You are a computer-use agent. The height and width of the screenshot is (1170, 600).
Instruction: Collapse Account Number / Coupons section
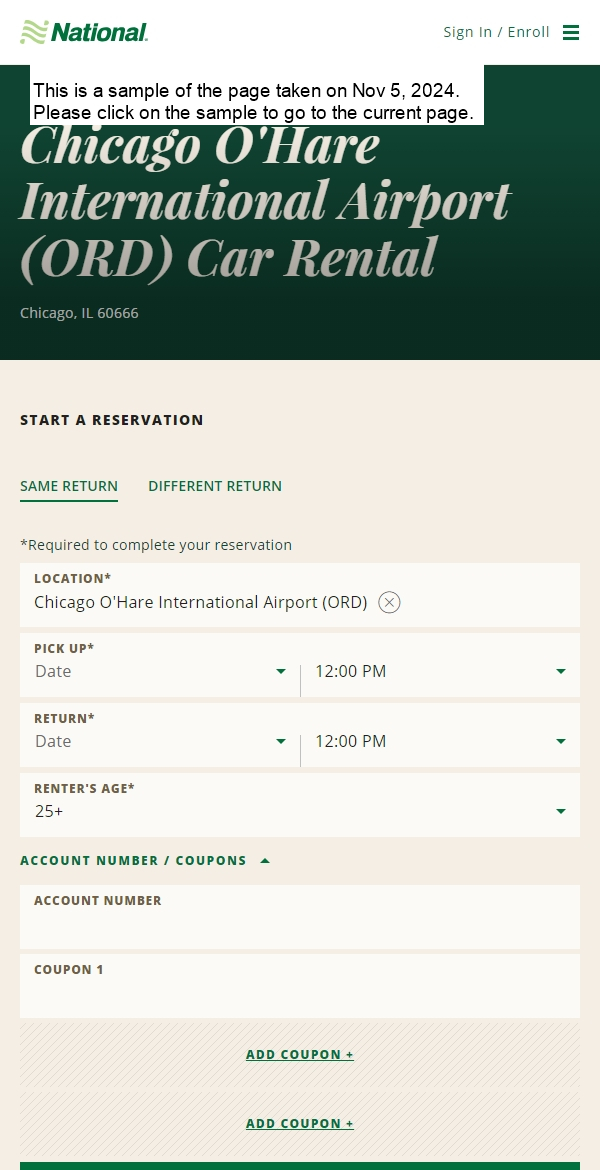[145, 860]
